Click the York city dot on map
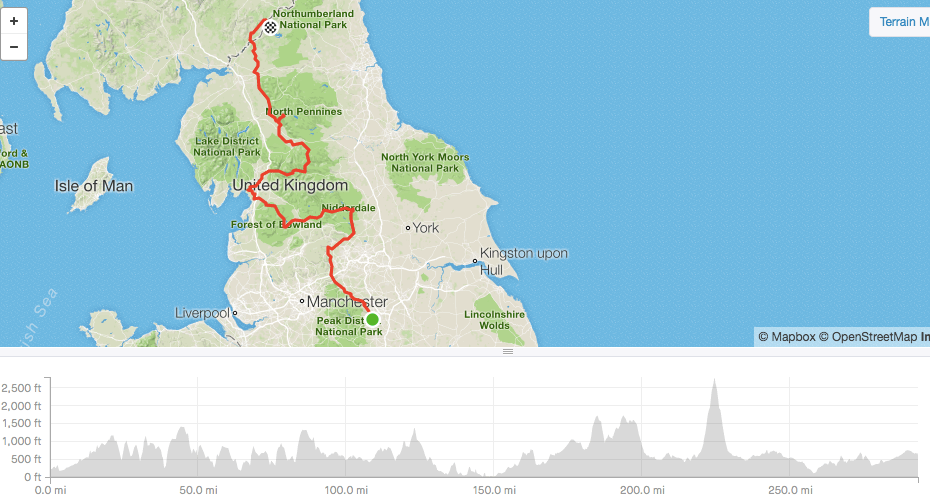Image resolution: width=930 pixels, height=498 pixels. coord(408,228)
